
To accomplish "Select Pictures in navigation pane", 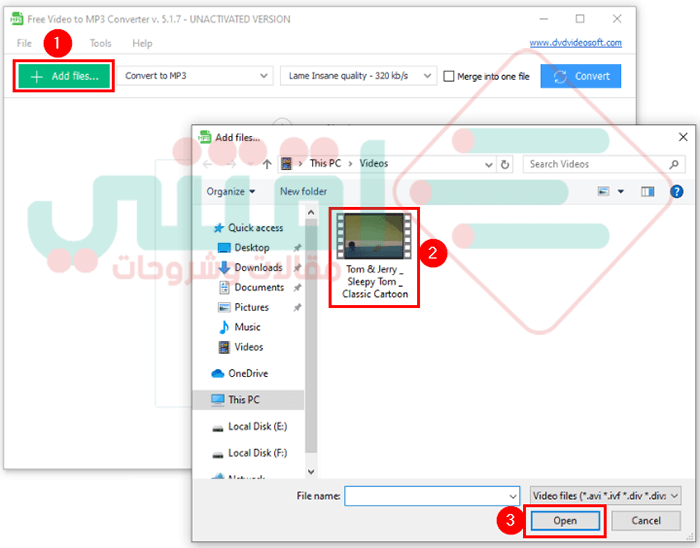I will 243,307.
